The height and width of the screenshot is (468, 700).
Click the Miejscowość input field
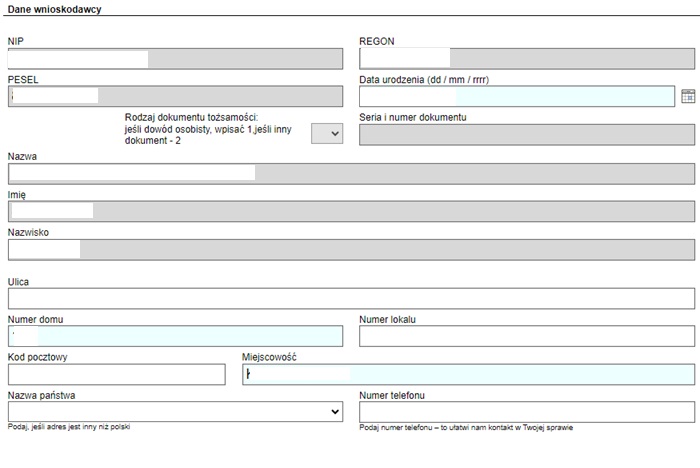pyautogui.click(x=468, y=374)
